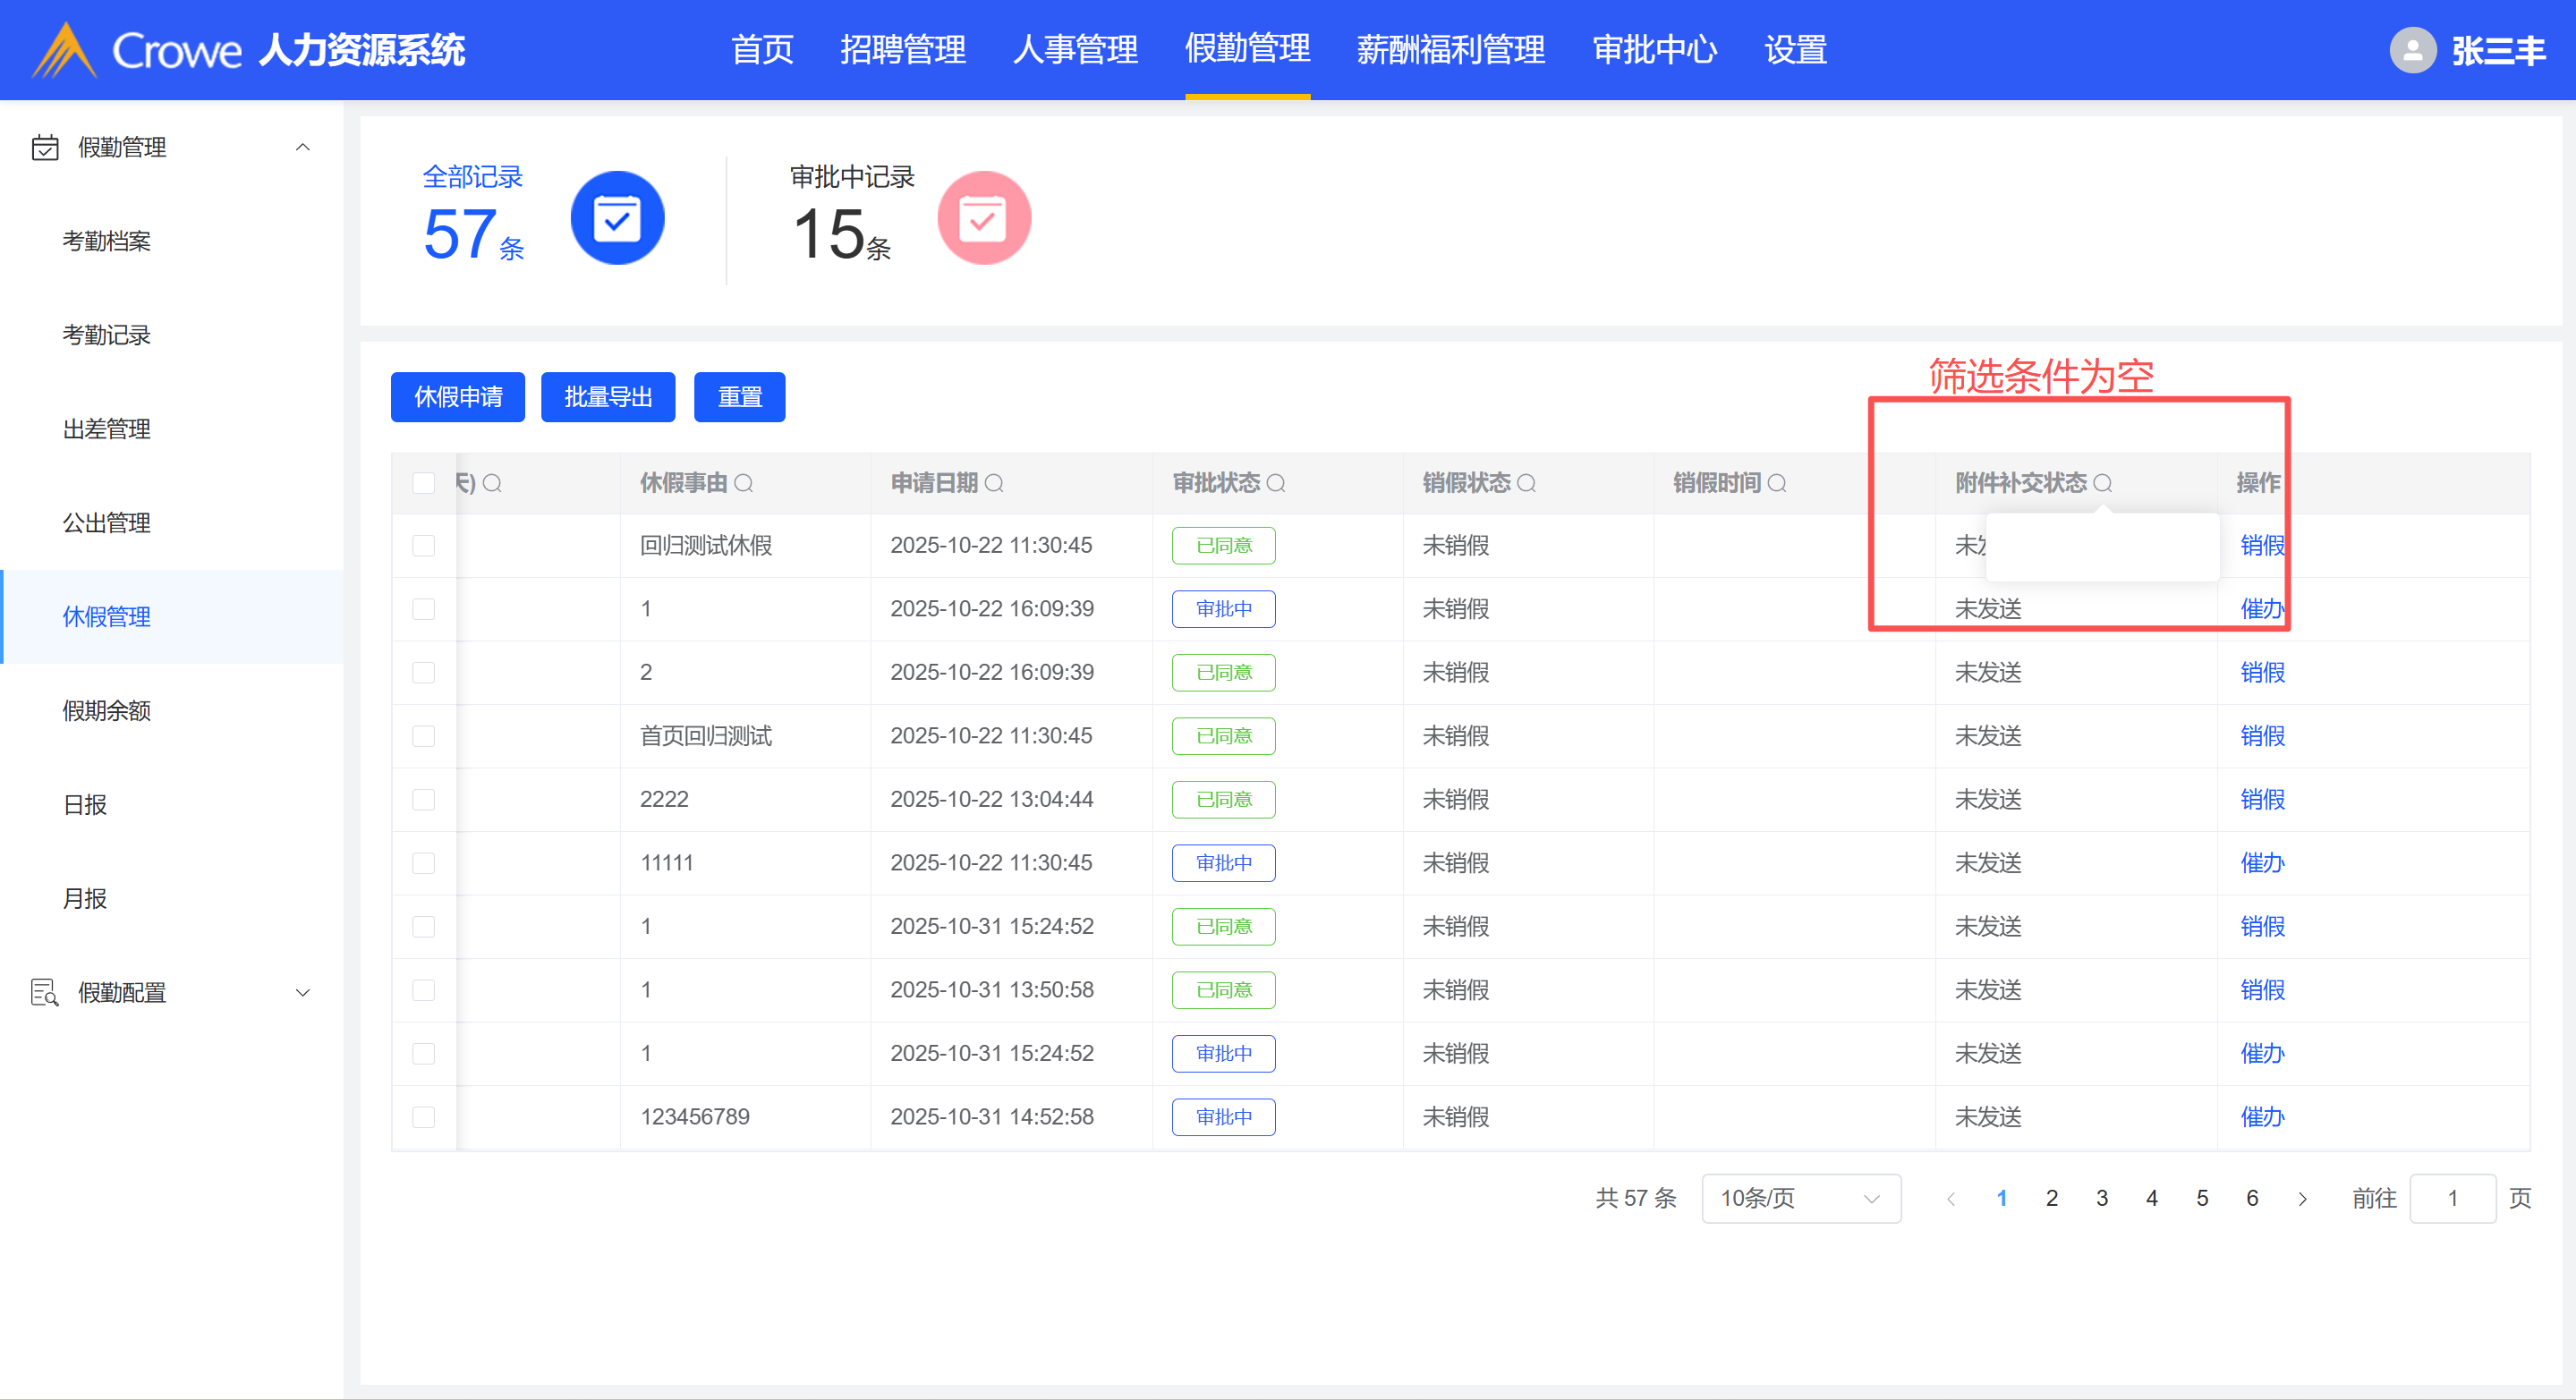Click 张三丰 user avatar icon
This screenshot has height=1400, width=2576.
point(2412,50)
